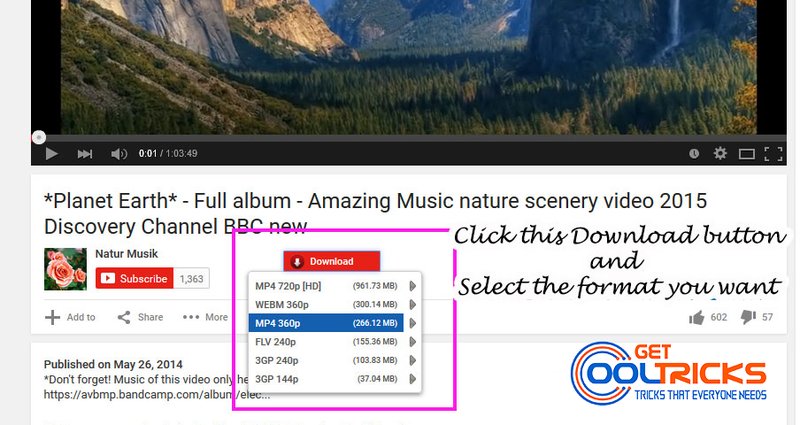This screenshot has height=425, width=800.
Task: Expand arrow beside MP4 720p [HD]
Action: 413,286
